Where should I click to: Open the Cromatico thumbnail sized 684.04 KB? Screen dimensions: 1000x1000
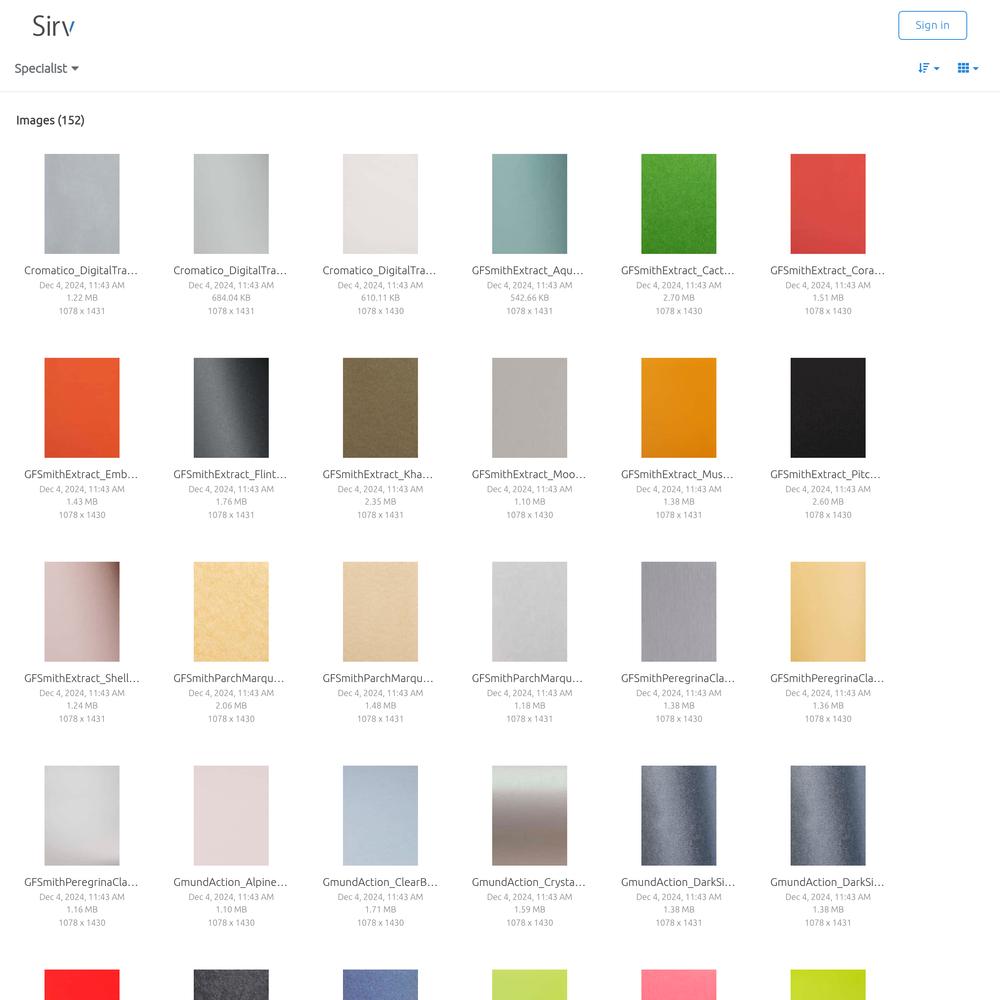(x=231, y=203)
